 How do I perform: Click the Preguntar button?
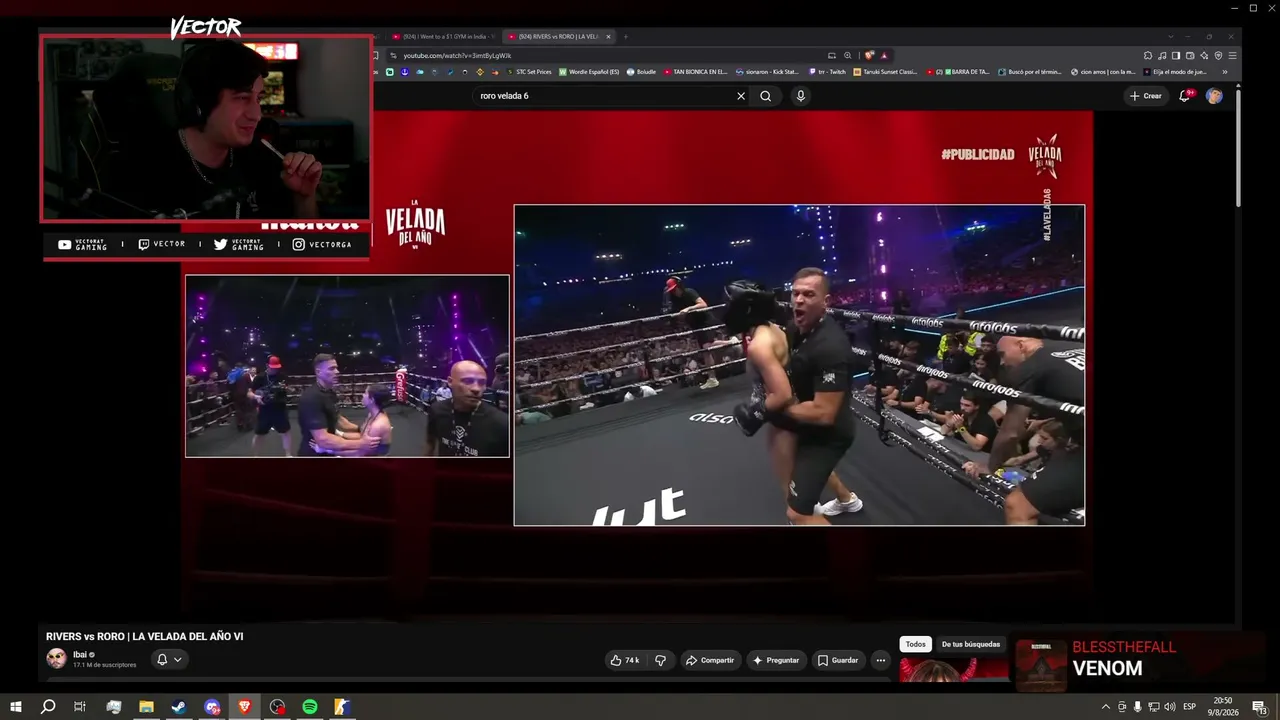776,660
